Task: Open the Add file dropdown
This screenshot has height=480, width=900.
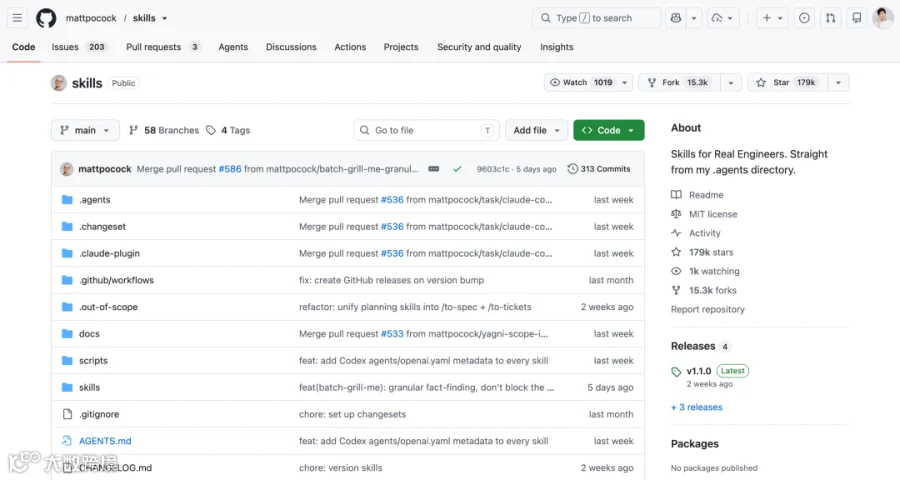Action: (x=536, y=130)
